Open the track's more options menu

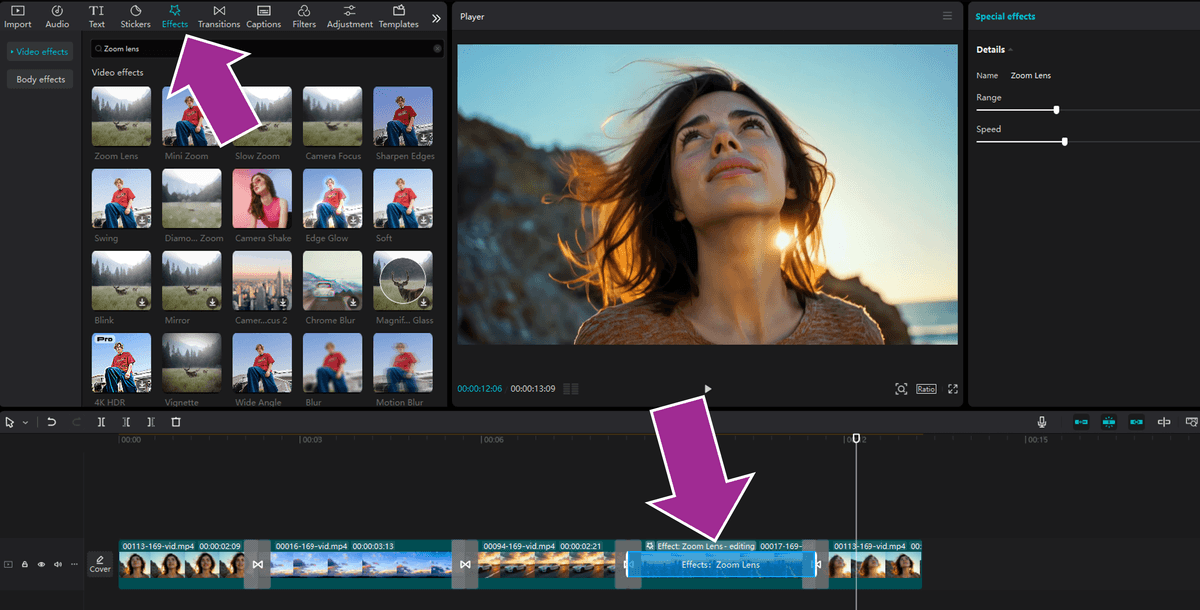74,565
